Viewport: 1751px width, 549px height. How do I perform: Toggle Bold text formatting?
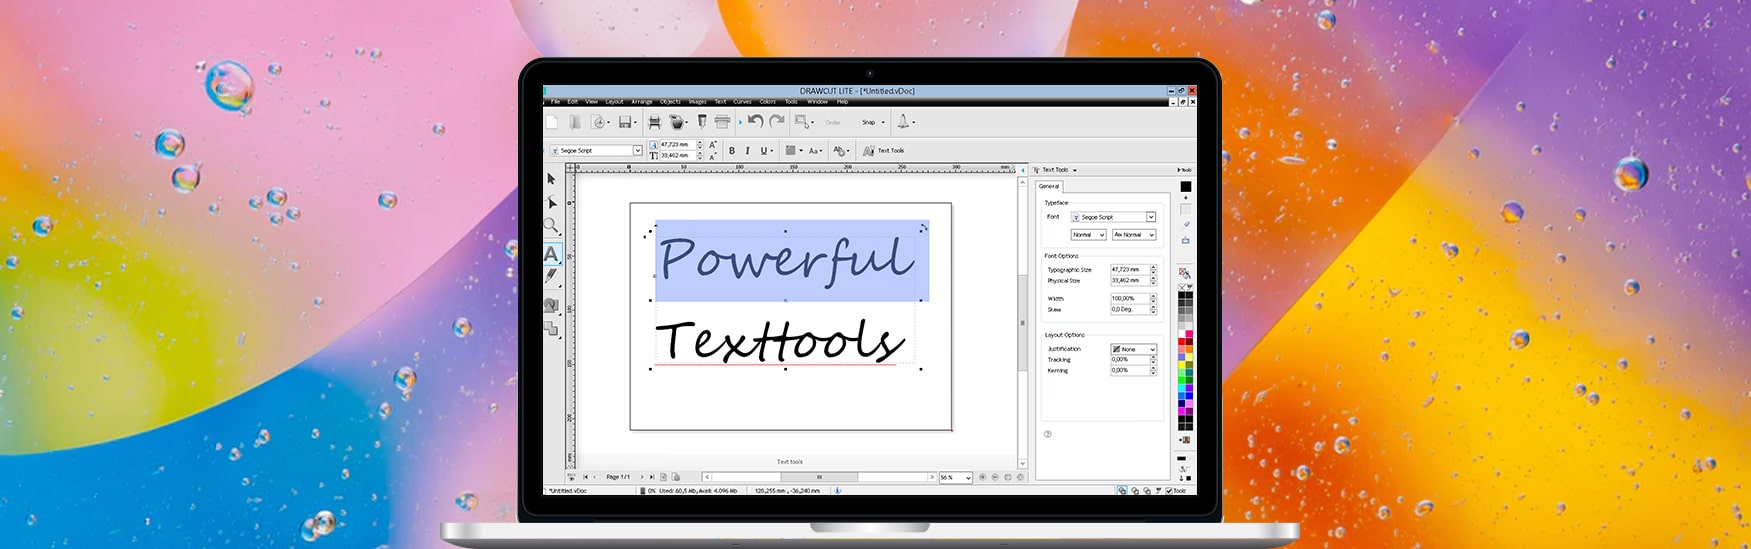(x=732, y=151)
